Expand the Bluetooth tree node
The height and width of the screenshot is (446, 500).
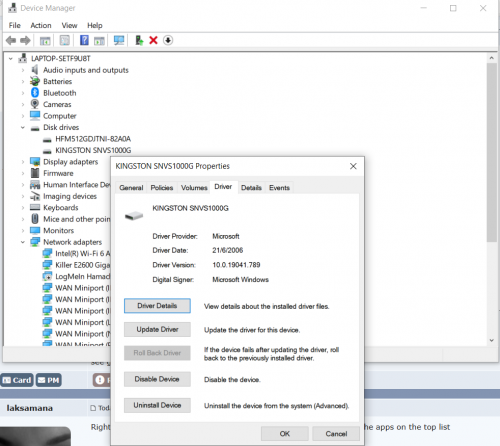pos(23,93)
